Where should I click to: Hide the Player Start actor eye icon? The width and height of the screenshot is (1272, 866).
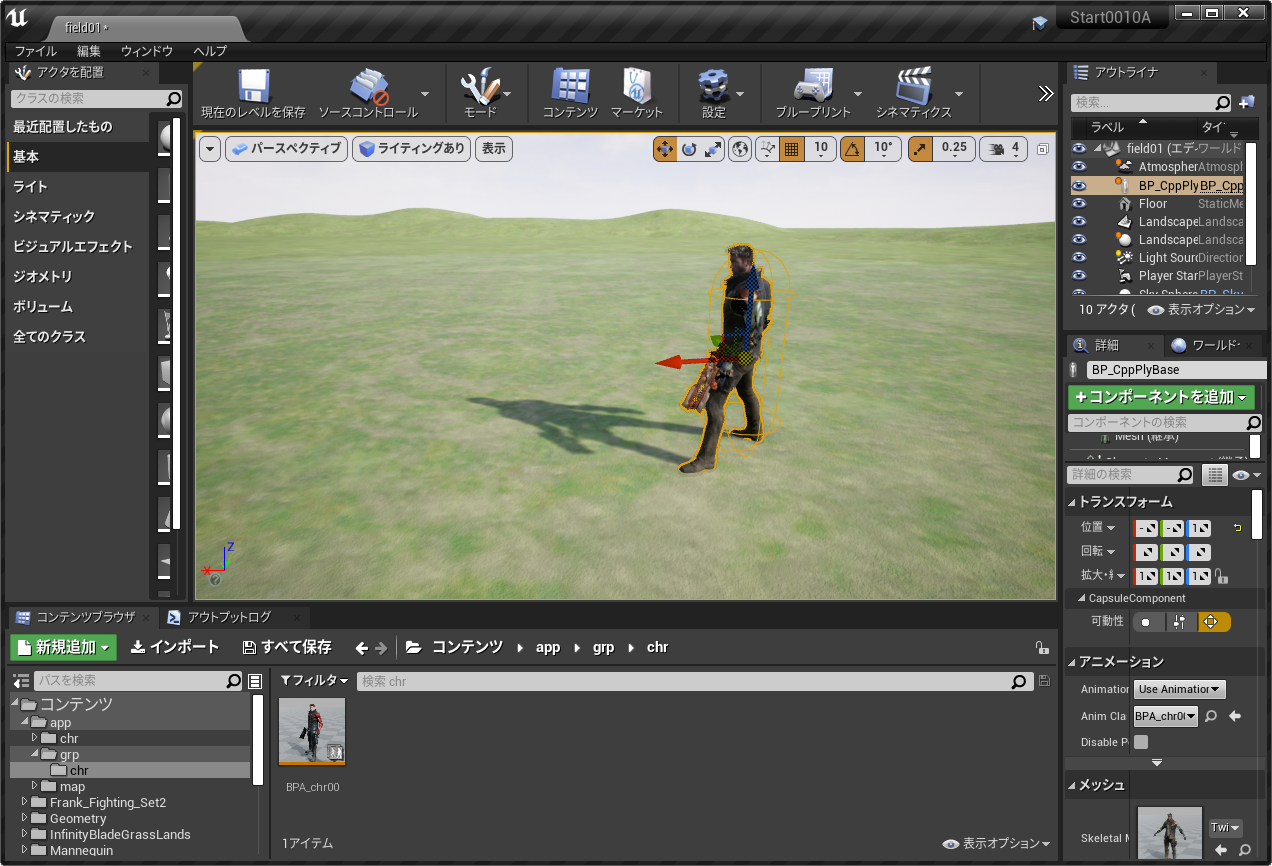(1079, 276)
